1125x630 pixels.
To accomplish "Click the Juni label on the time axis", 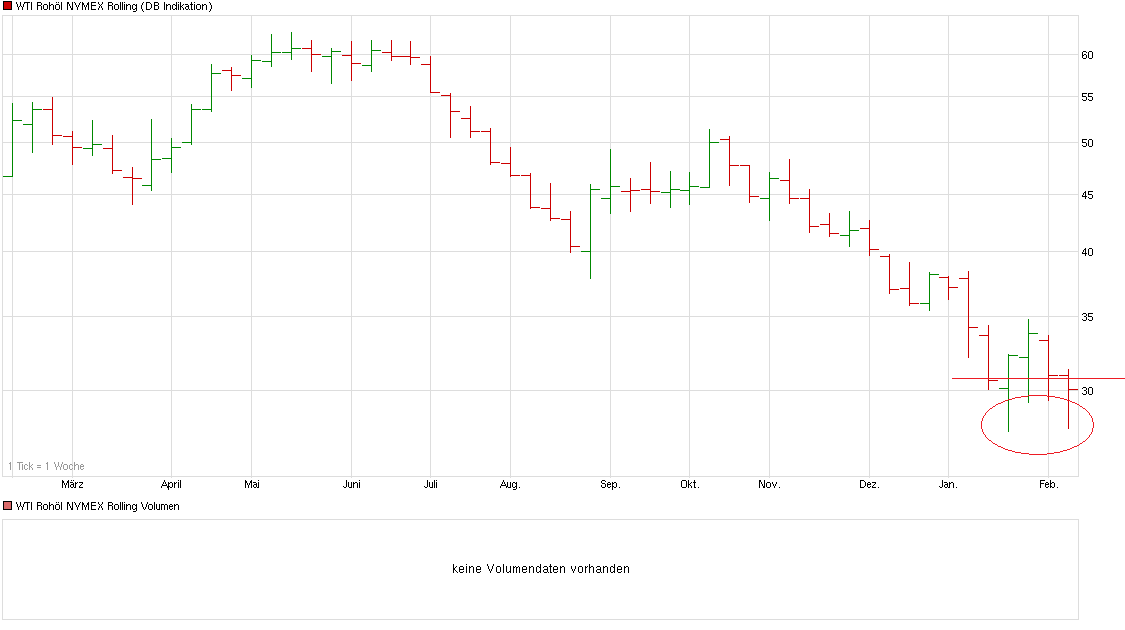I will click(x=352, y=483).
